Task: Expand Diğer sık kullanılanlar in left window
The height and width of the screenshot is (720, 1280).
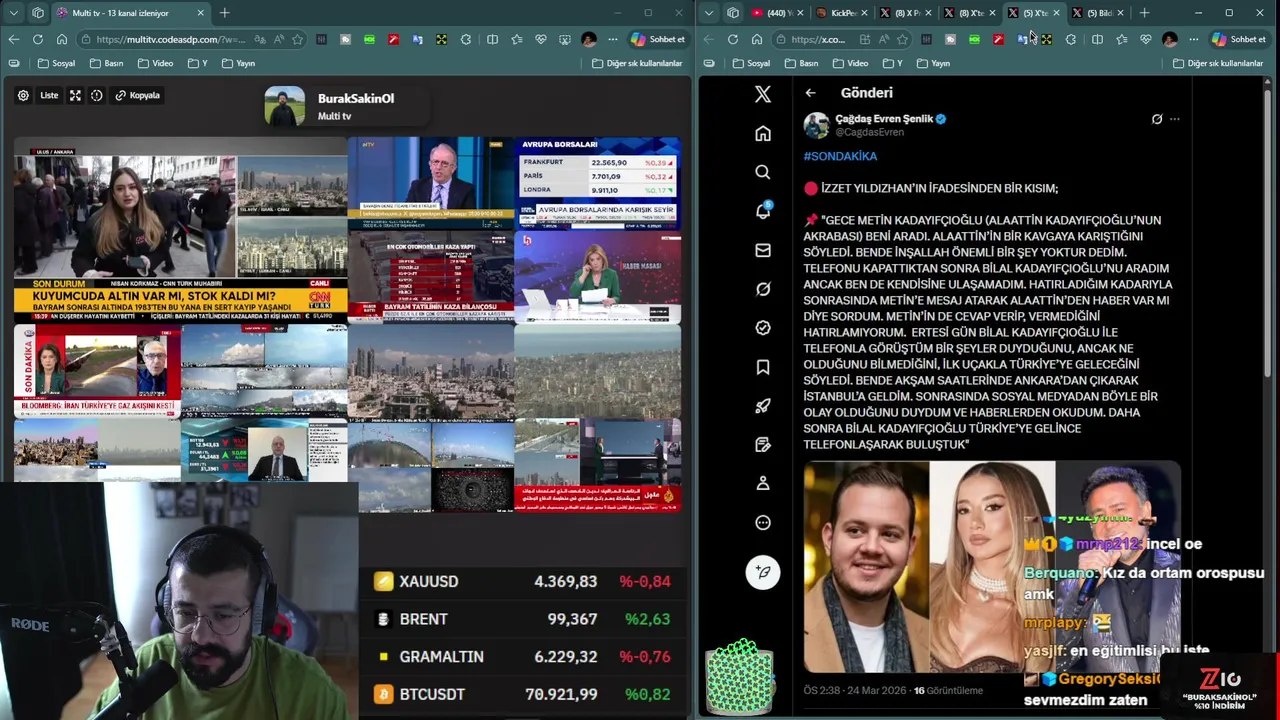Action: (637, 63)
